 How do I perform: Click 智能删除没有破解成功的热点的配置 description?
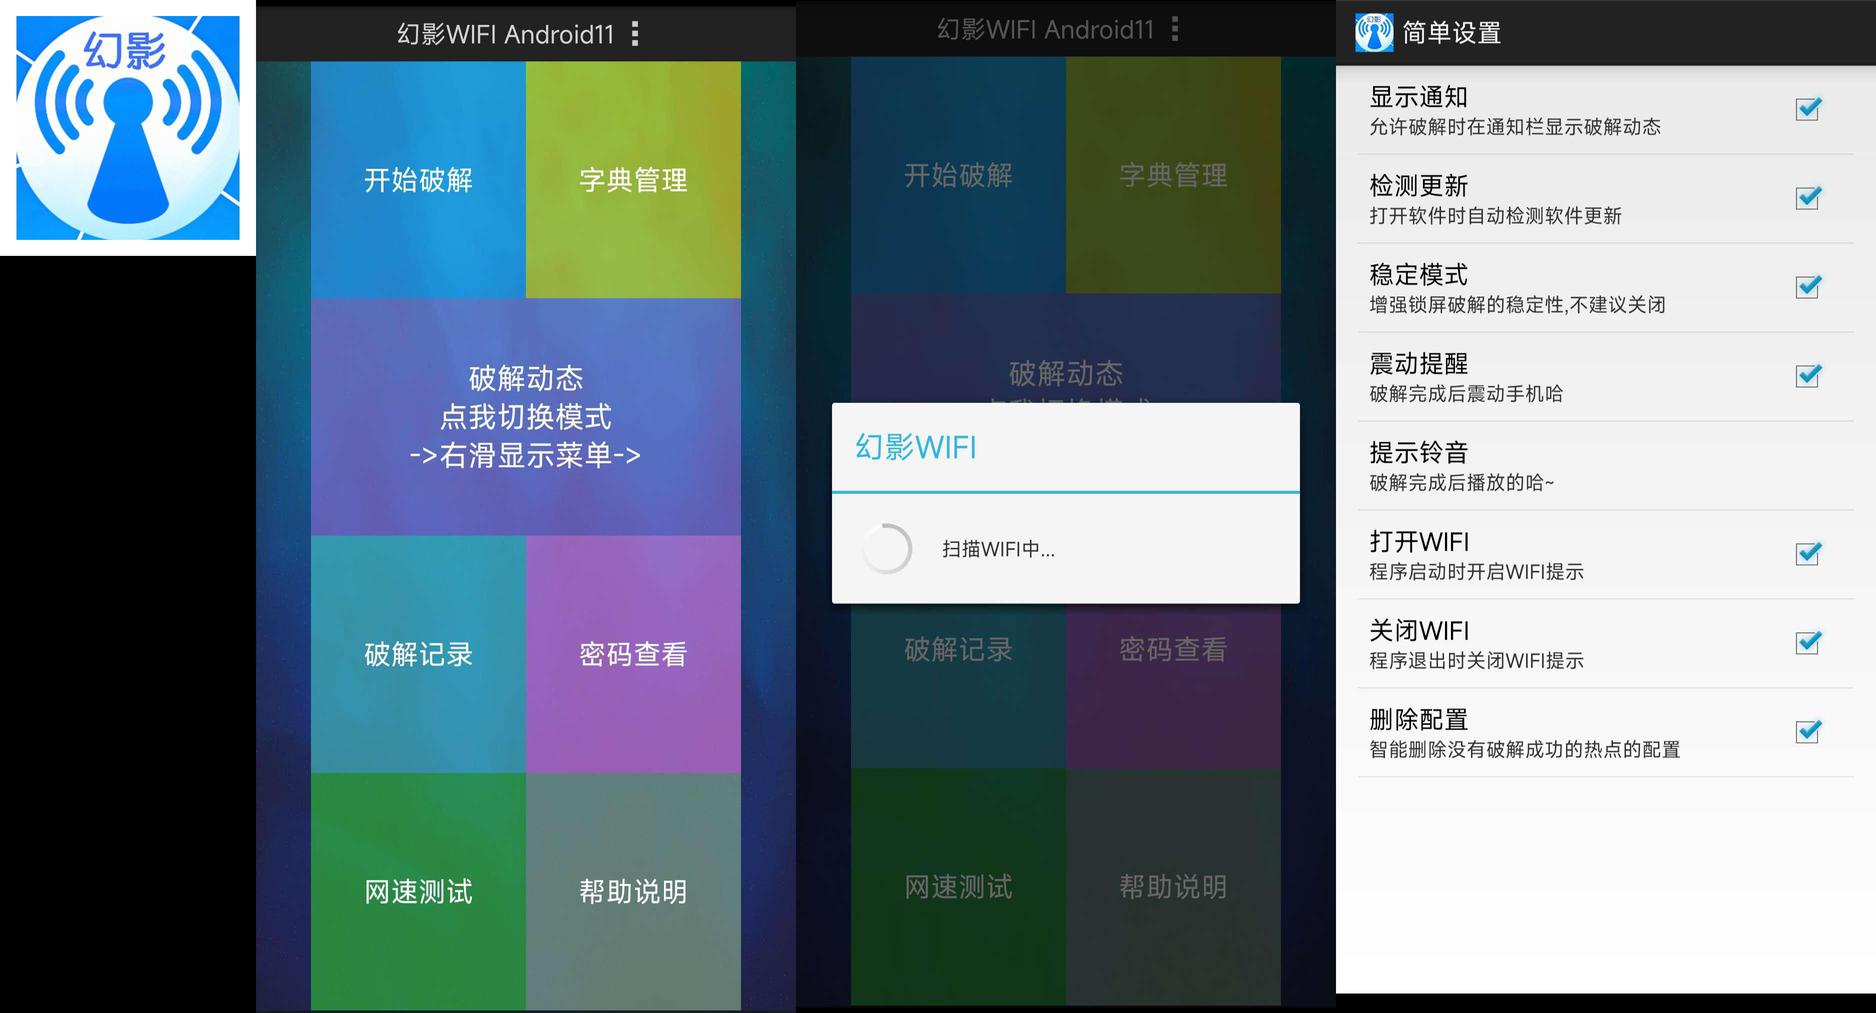1524,750
